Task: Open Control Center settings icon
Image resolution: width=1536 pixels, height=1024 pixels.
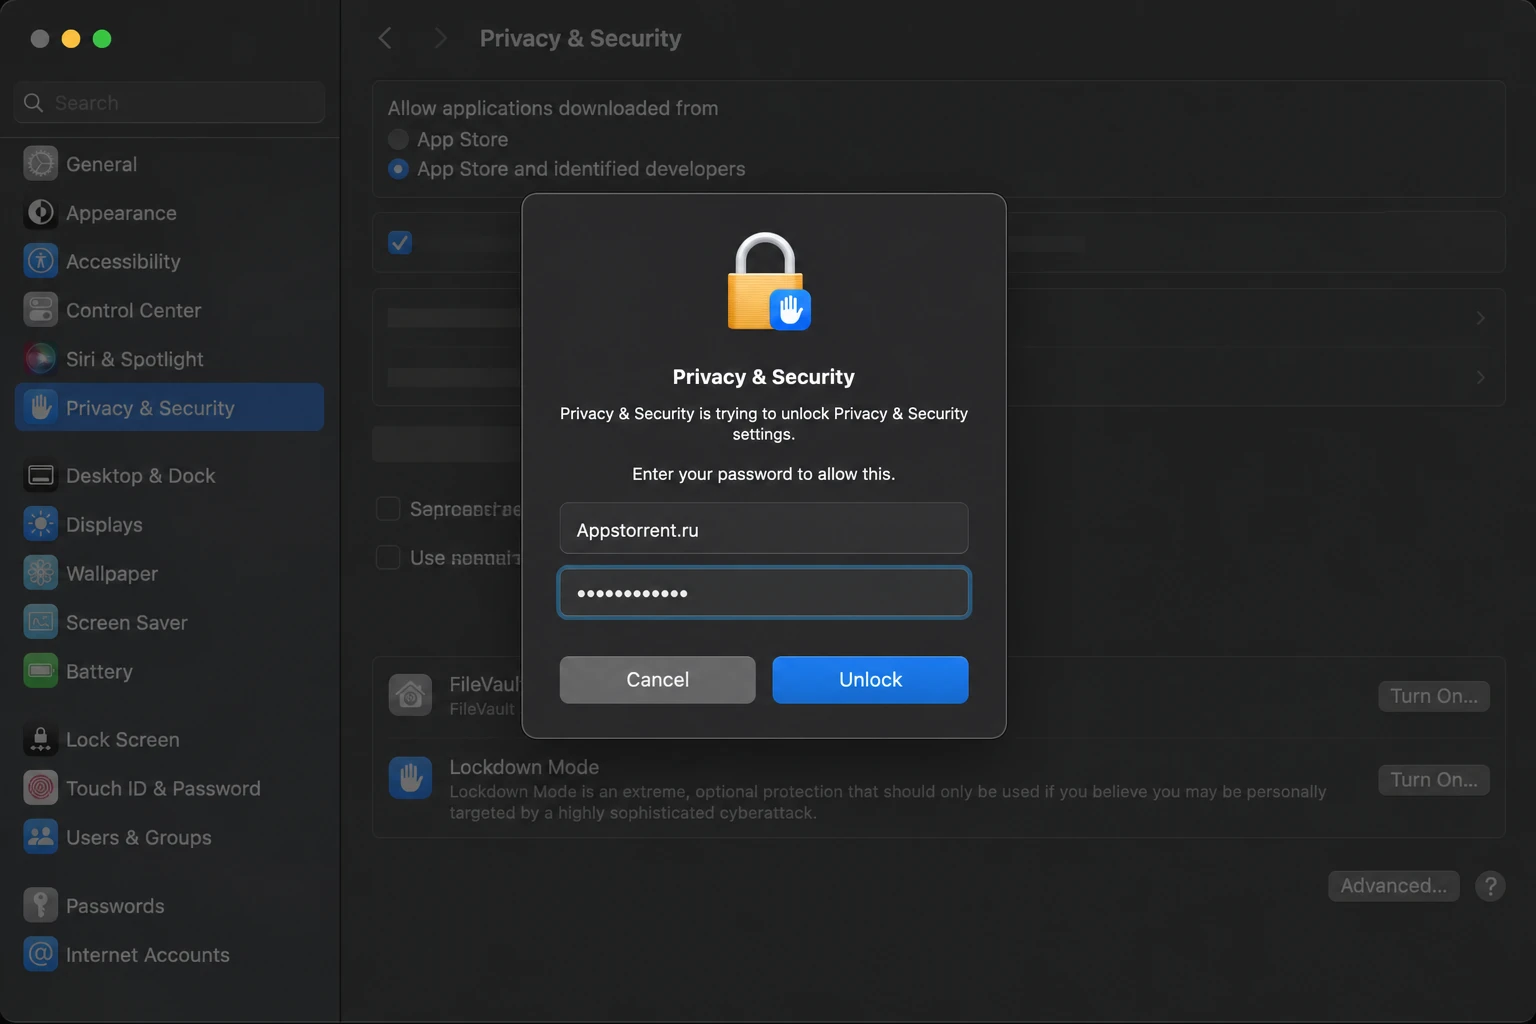Action: (x=40, y=310)
